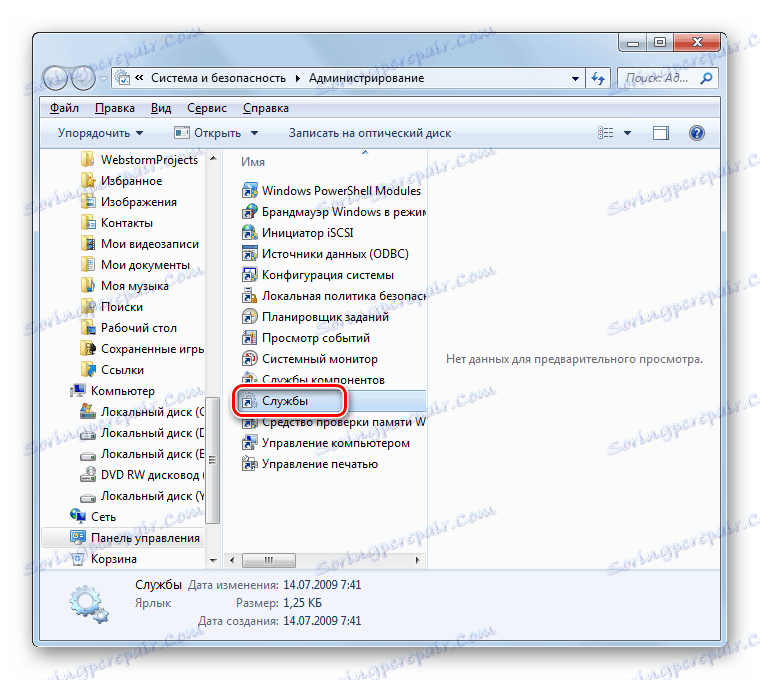The image size is (760, 680).
Task: Click the refresh button beside address bar
Action: click(x=598, y=78)
